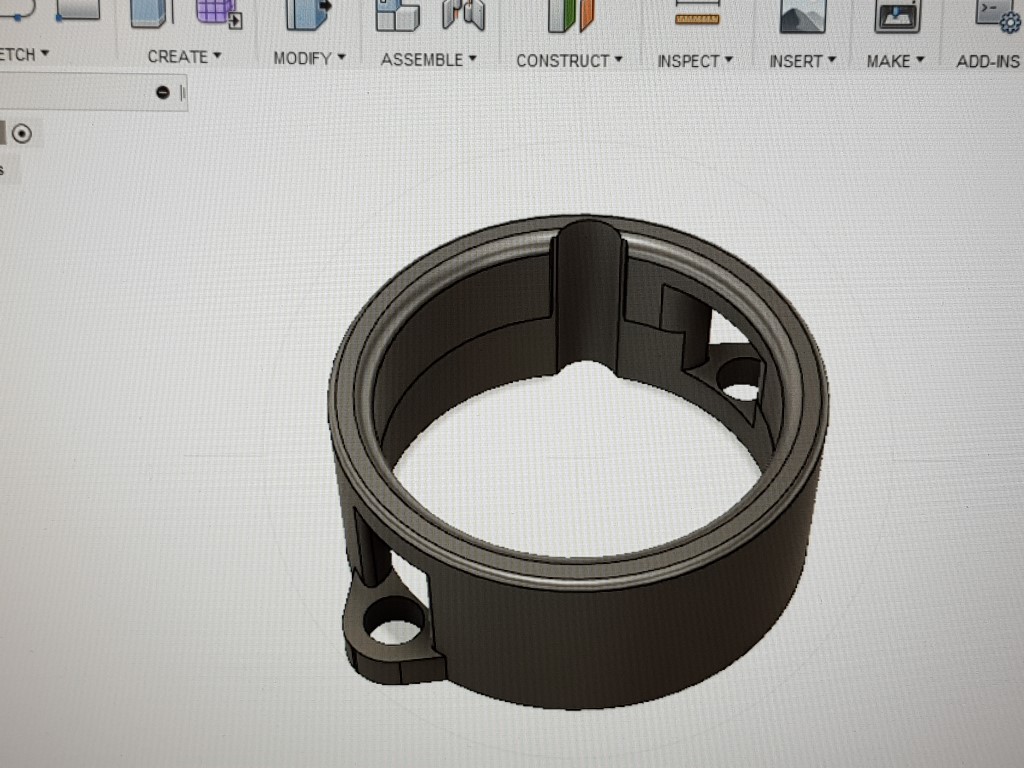The image size is (1024, 768).
Task: Collapse browser panel with black minus button
Action: click(x=163, y=93)
